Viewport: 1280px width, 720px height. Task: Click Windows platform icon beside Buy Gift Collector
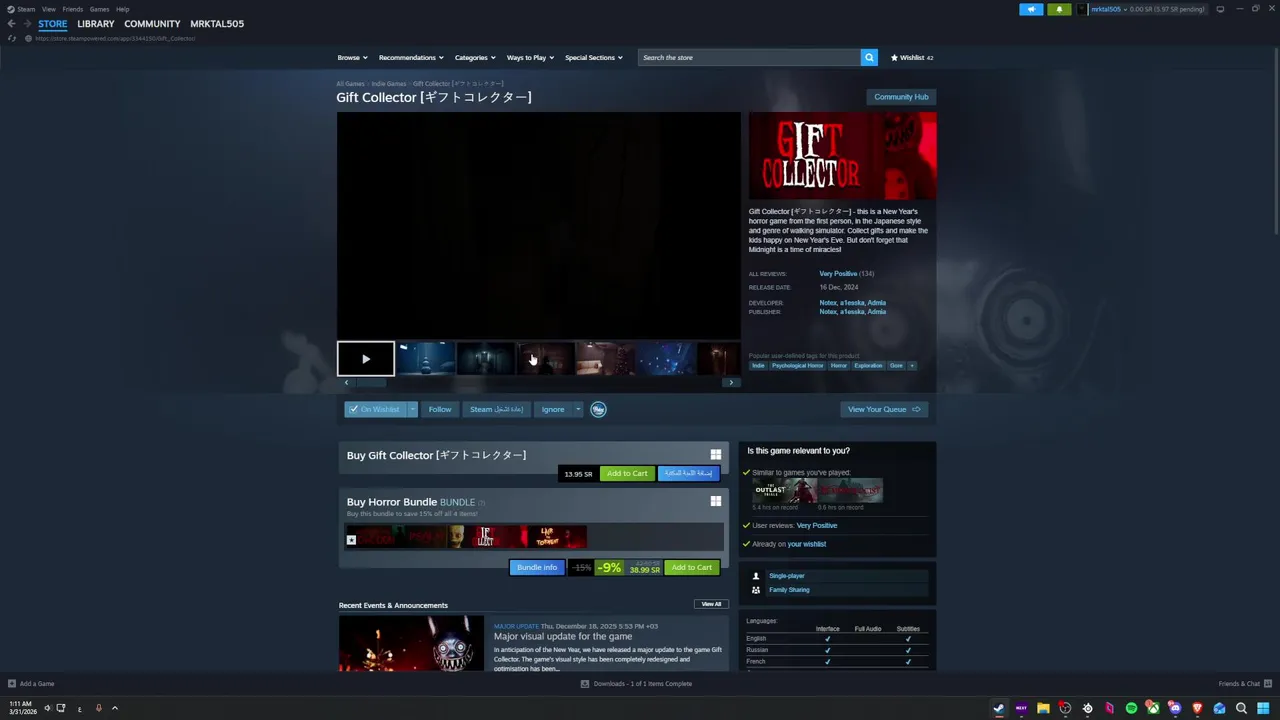pyautogui.click(x=715, y=455)
